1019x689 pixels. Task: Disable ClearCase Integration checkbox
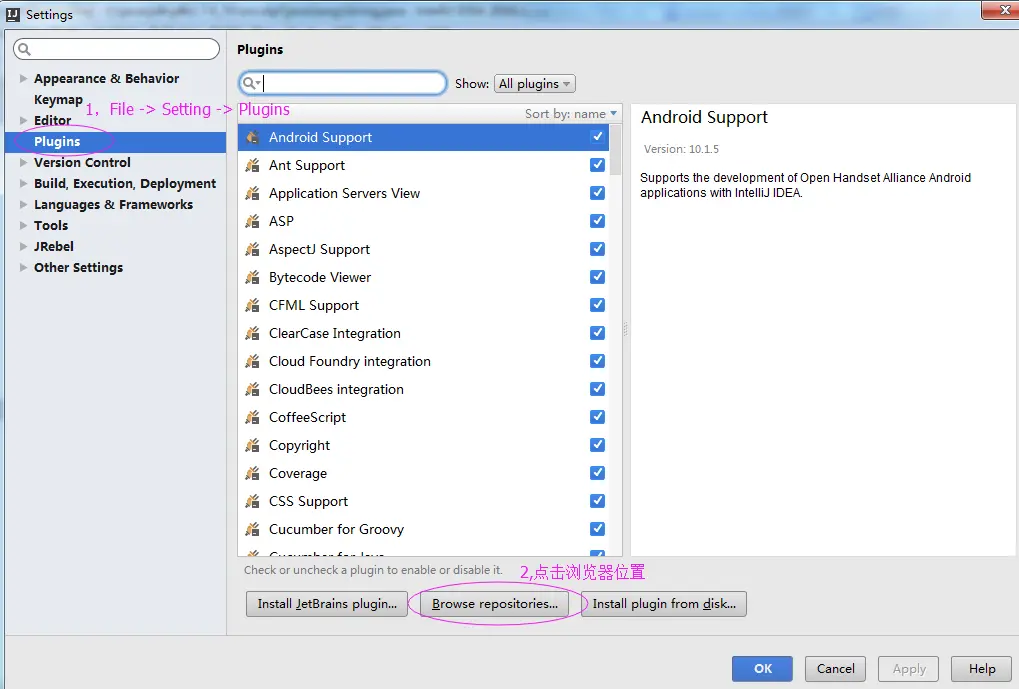click(597, 332)
